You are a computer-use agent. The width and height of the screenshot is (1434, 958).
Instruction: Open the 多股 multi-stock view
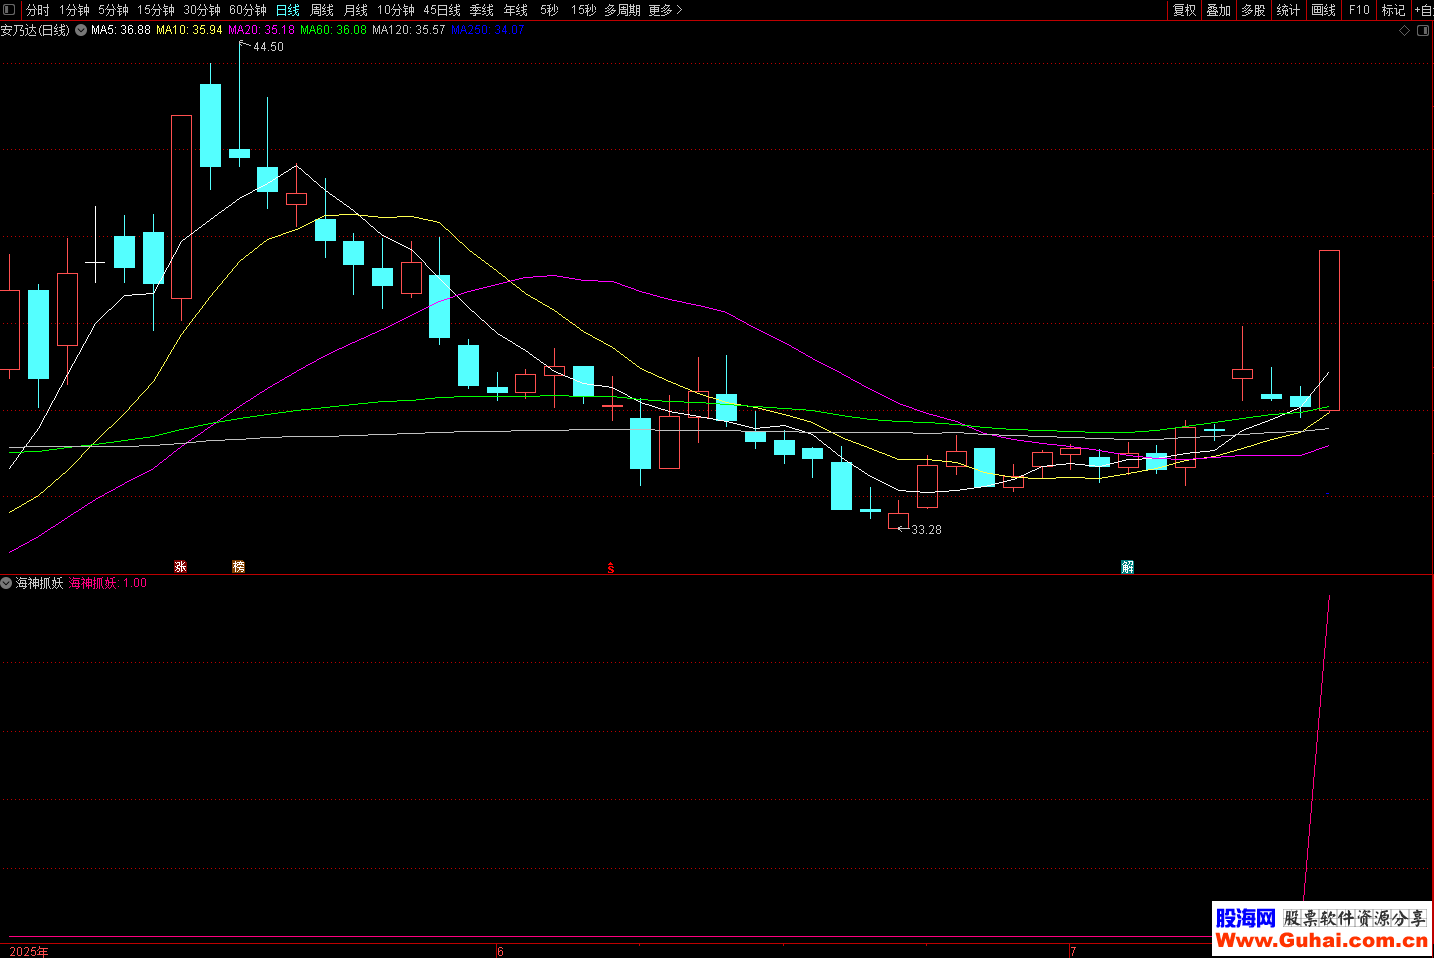click(x=1253, y=10)
